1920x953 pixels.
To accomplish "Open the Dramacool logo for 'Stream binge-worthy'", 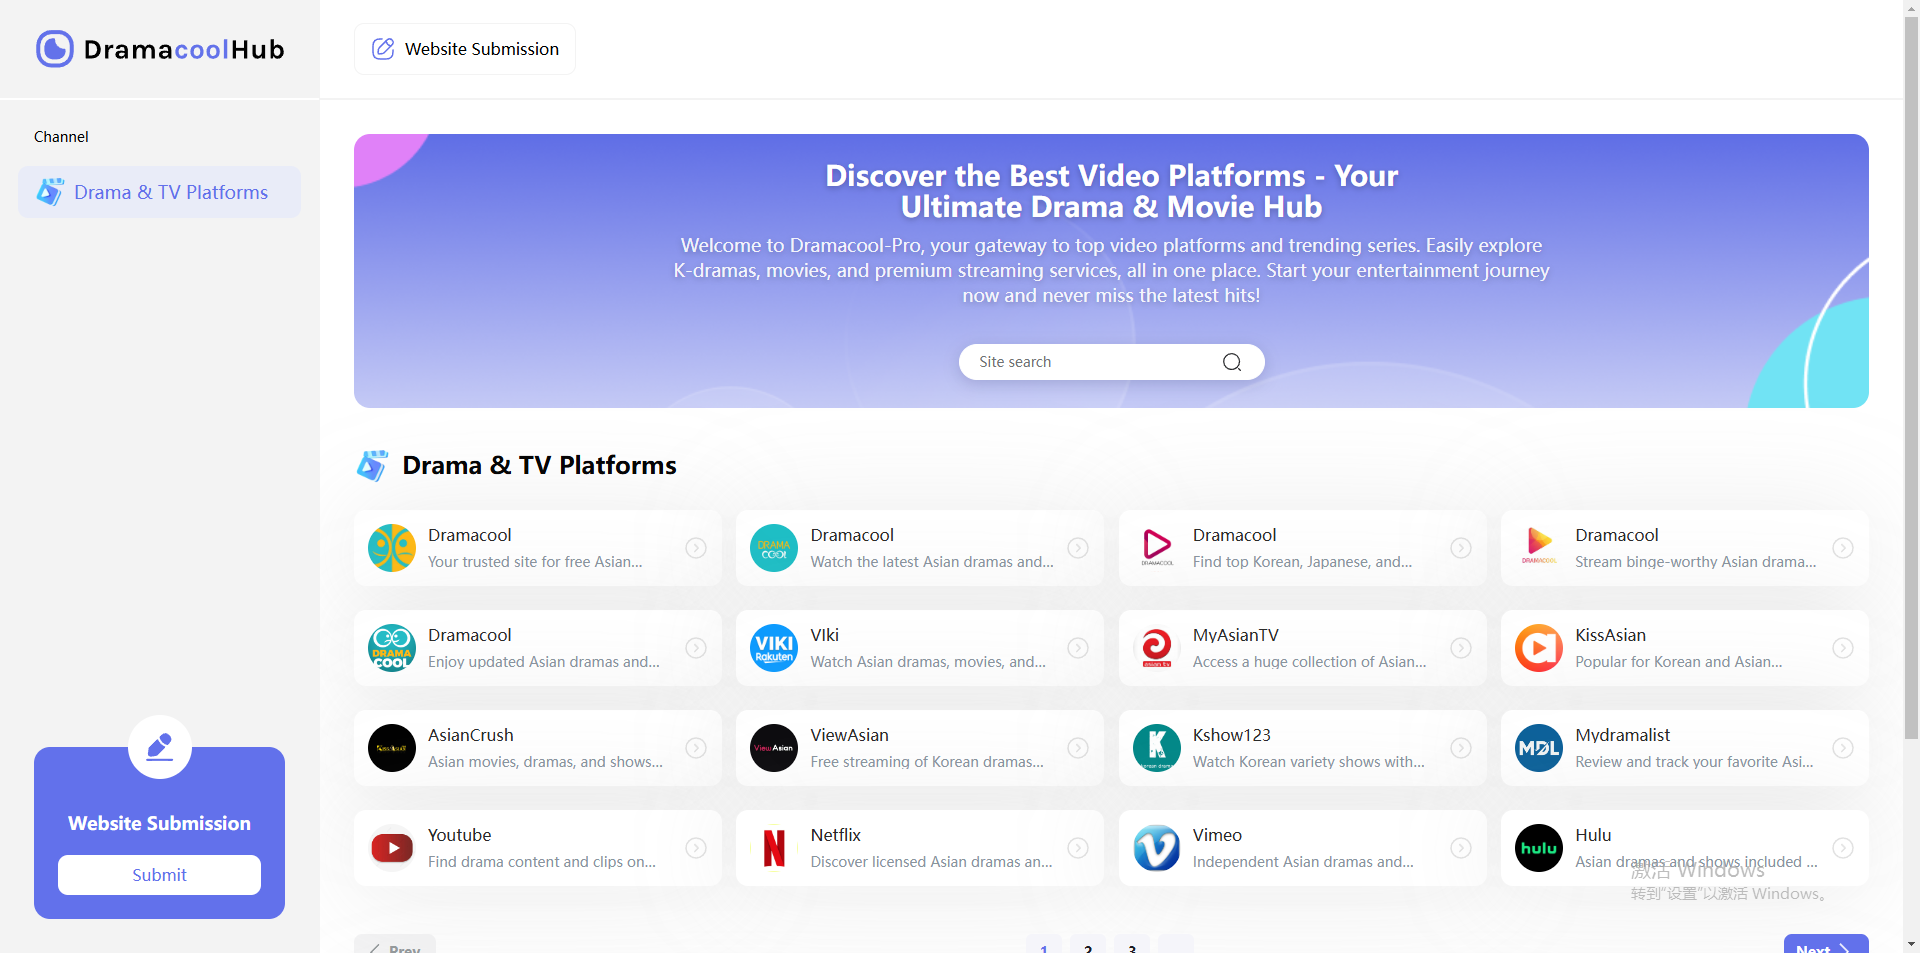I will point(1539,548).
